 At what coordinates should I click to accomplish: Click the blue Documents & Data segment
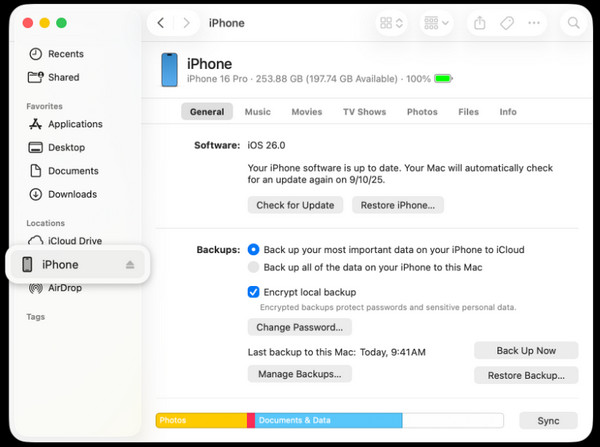pos(329,420)
